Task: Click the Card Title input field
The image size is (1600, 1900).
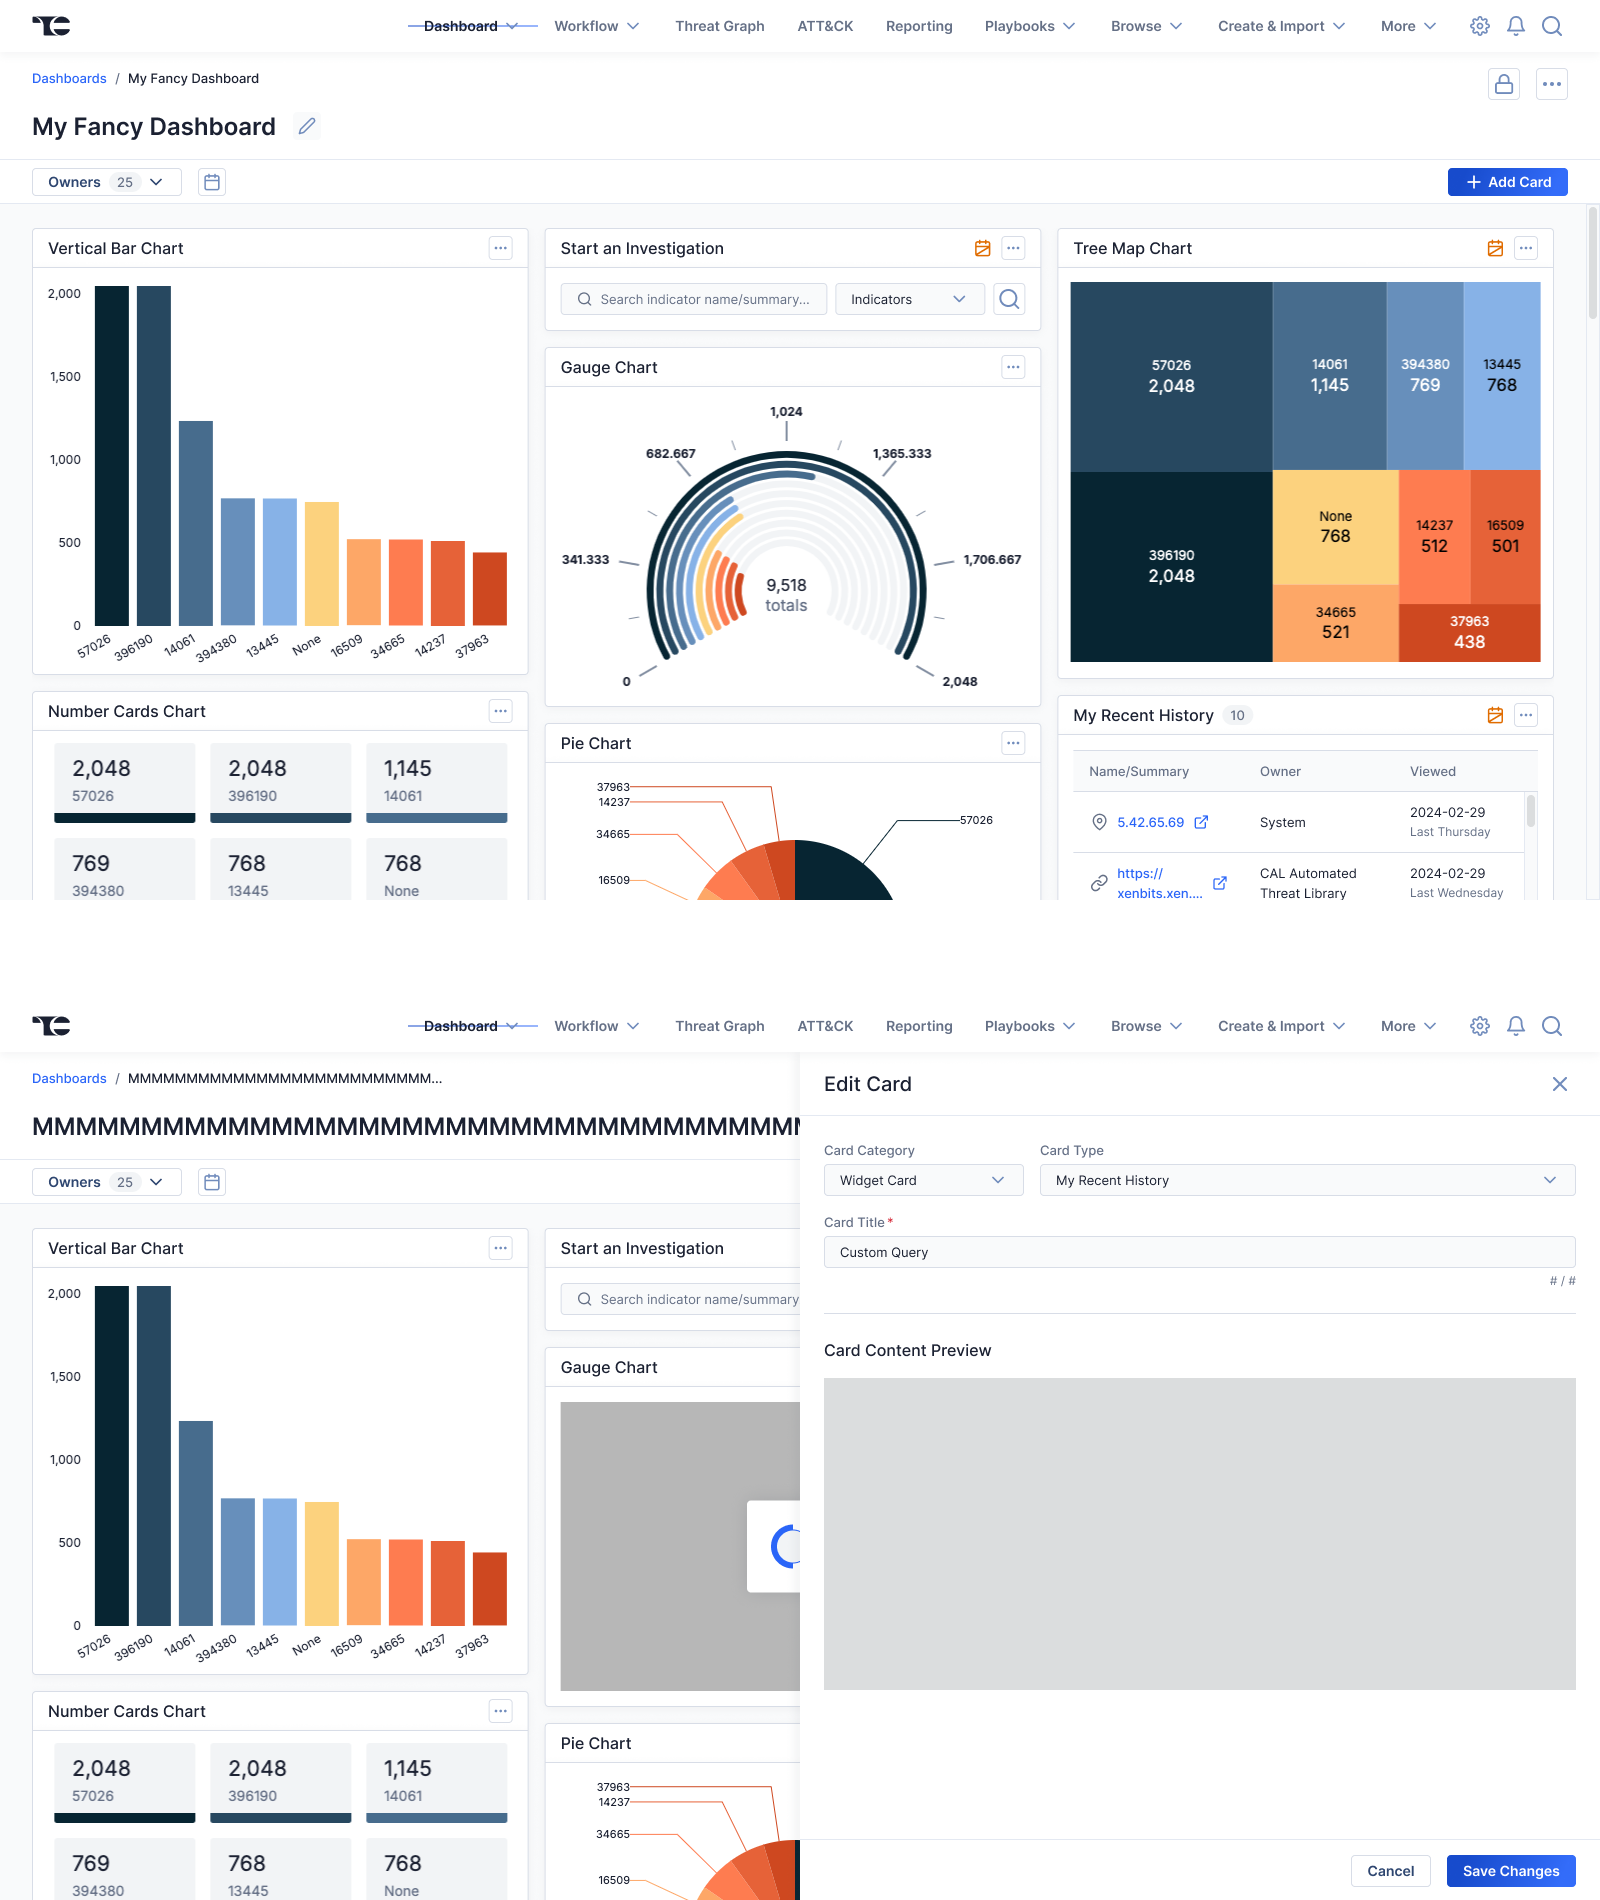Action: [1198, 1252]
